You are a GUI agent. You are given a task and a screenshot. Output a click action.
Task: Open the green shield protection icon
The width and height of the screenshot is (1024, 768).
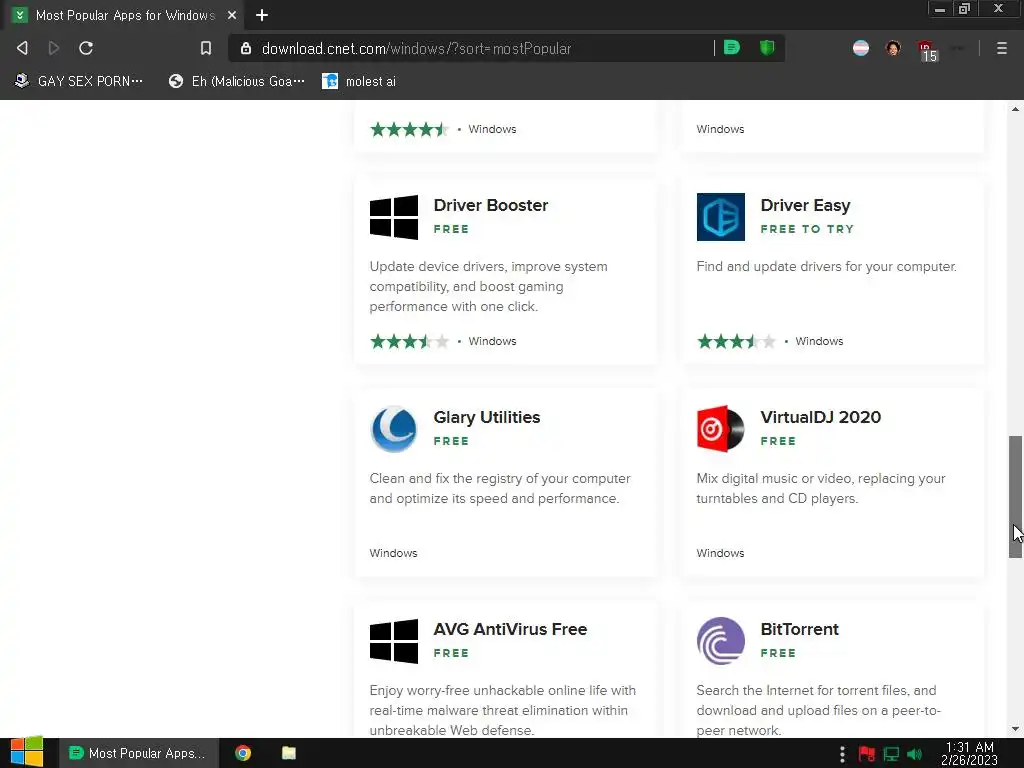coord(767,48)
